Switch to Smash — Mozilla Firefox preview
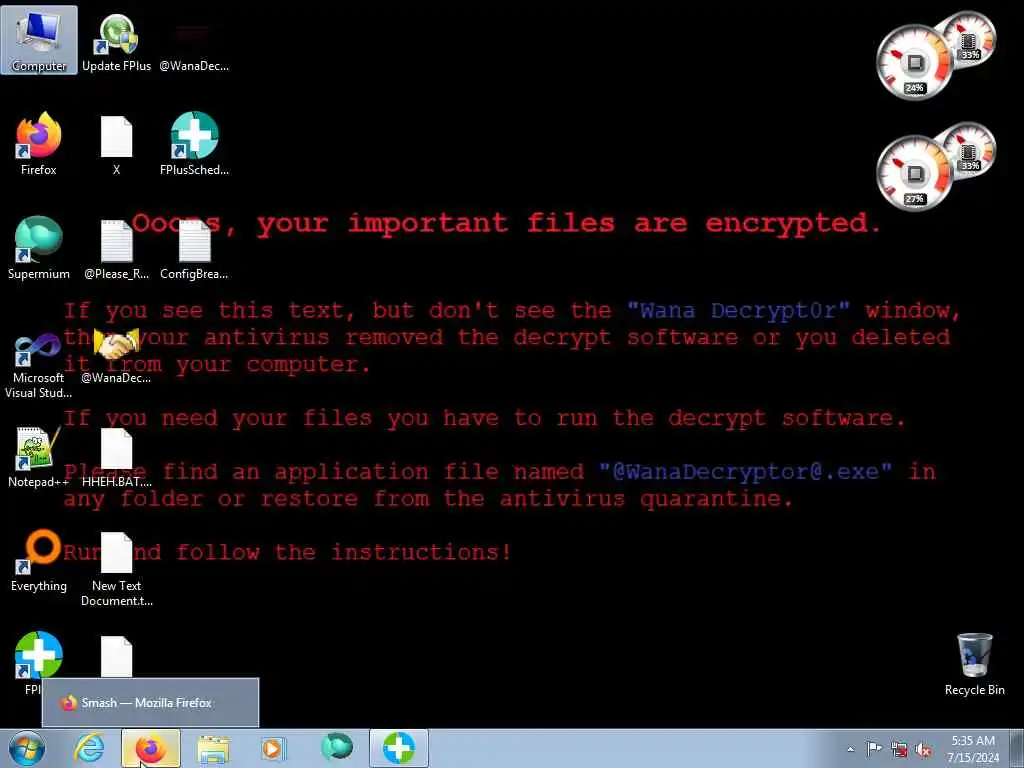The width and height of the screenshot is (1024, 768). 150,703
